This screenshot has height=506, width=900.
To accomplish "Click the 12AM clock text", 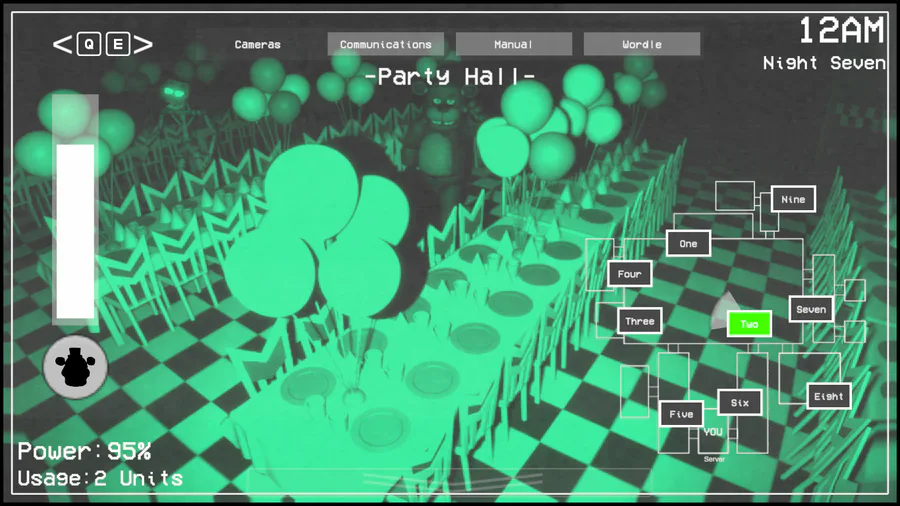I will click(x=841, y=30).
